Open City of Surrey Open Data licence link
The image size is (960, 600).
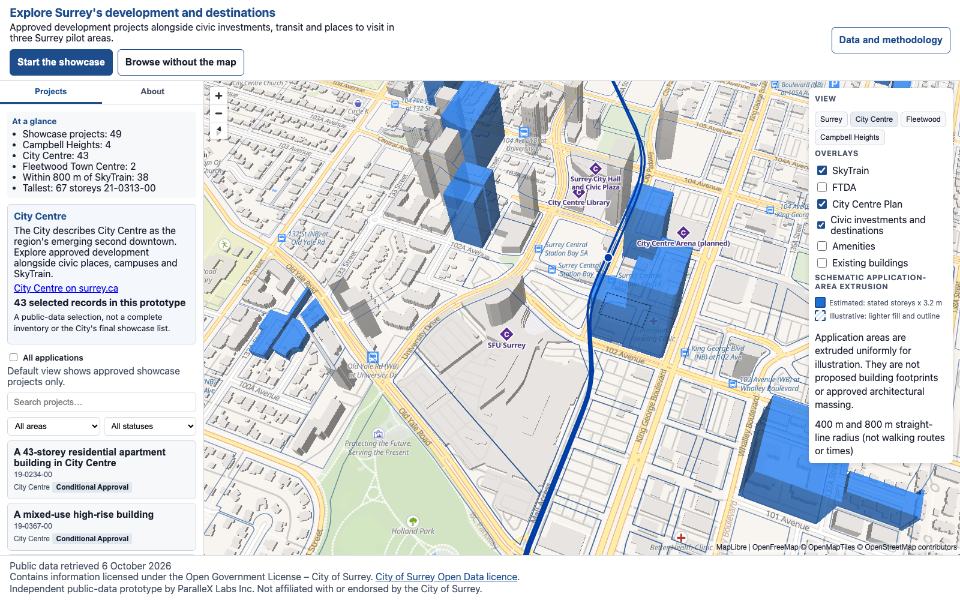point(446,577)
